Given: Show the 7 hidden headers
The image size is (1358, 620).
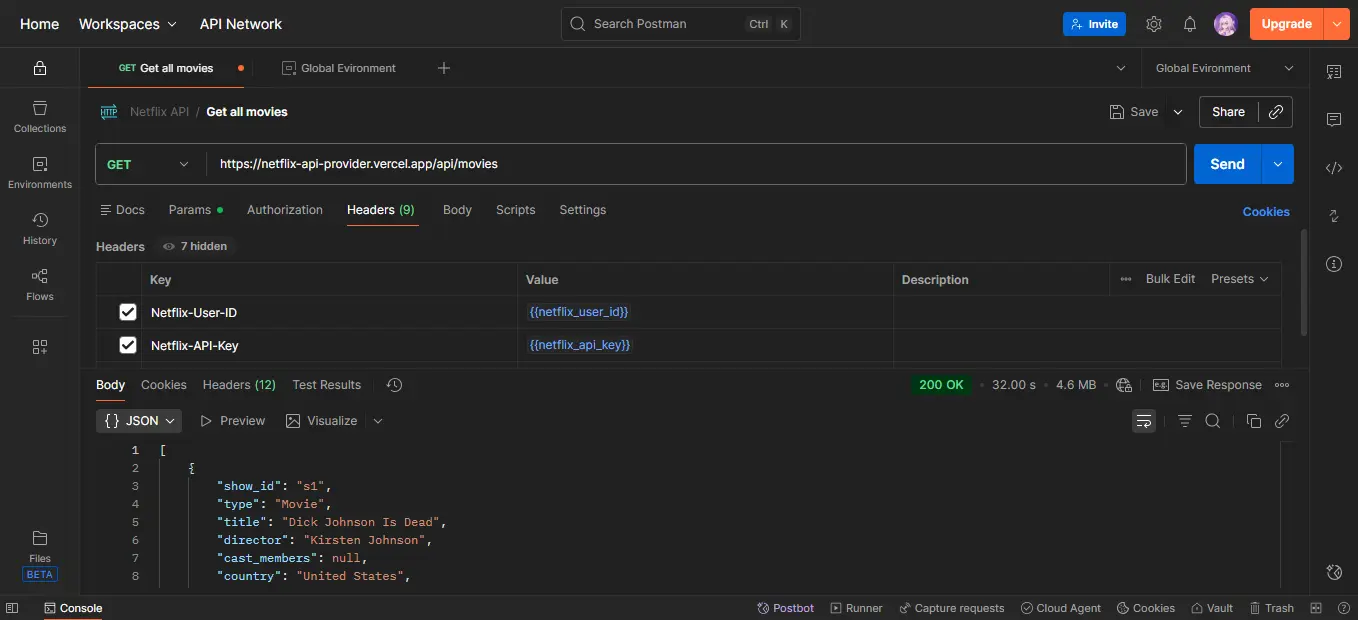Looking at the screenshot, I should [194, 246].
